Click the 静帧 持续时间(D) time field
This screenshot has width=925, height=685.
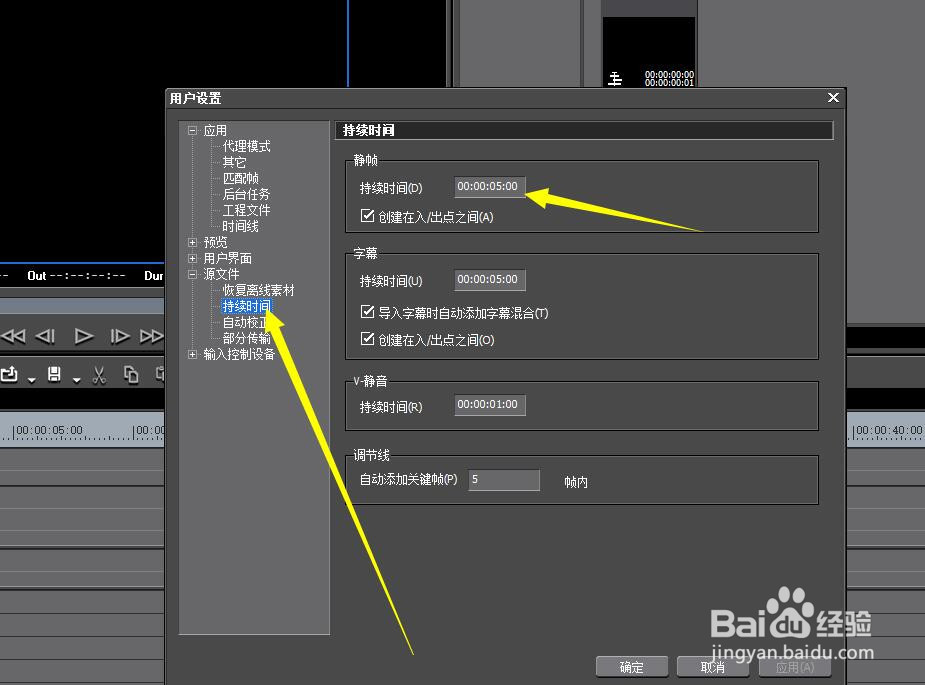pos(490,187)
